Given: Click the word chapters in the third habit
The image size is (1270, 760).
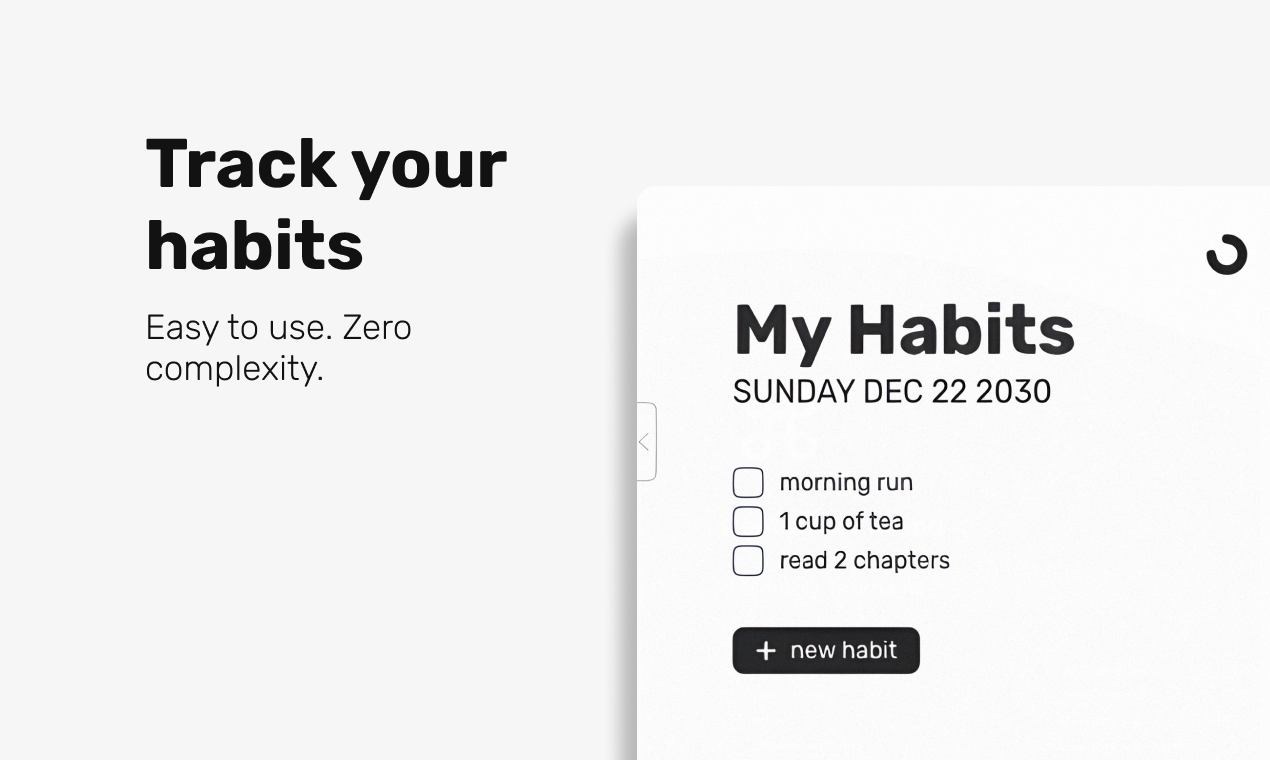Looking at the screenshot, I should point(901,560).
